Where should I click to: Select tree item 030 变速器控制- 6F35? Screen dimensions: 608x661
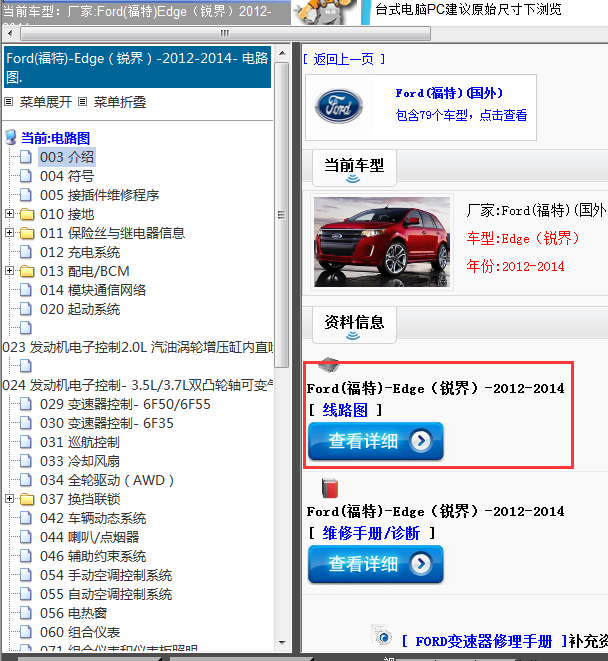pyautogui.click(x=107, y=423)
